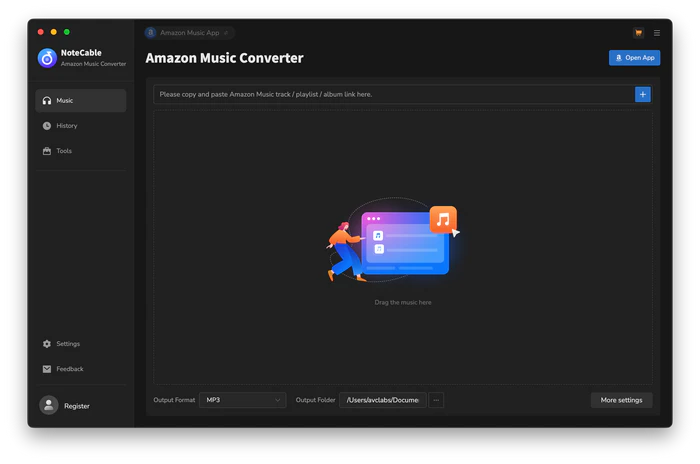Click the green maximize window button
Image resolution: width=700 pixels, height=464 pixels.
67,32
